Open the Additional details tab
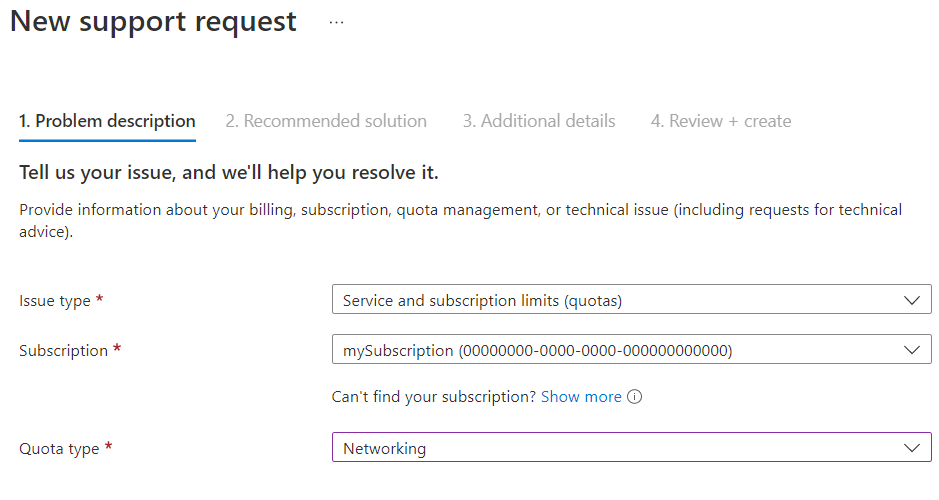This screenshot has height=500, width=939. point(539,121)
